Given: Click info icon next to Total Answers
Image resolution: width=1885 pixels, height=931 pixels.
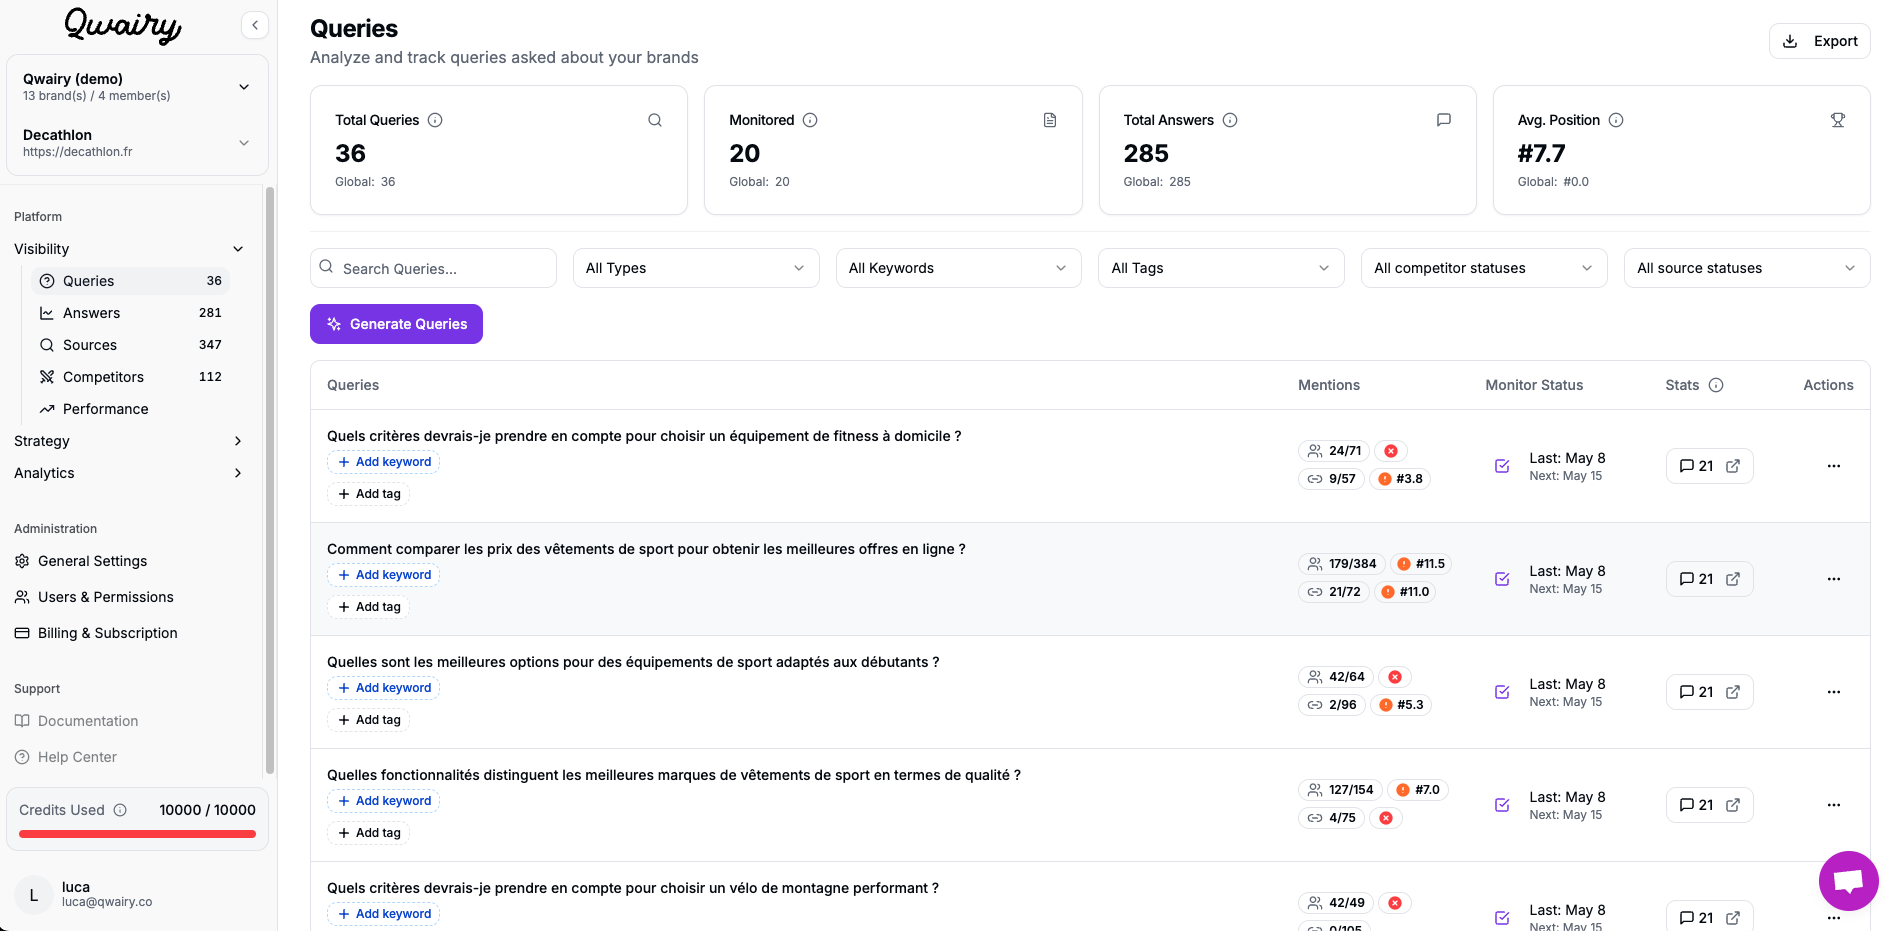Looking at the screenshot, I should (1230, 120).
